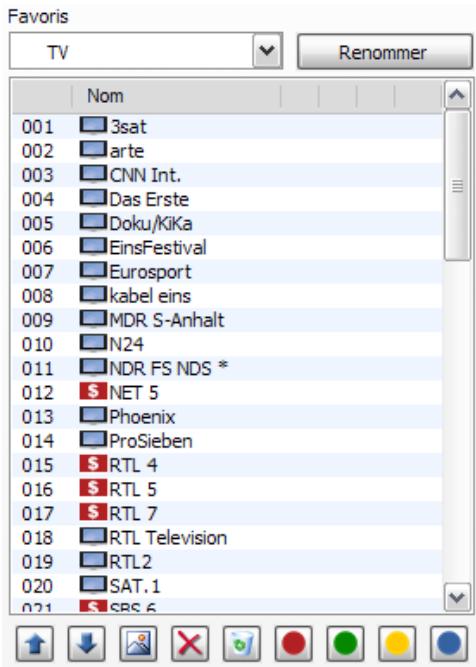Viewport: 476px width, 667px height.
Task: Click the TV icon beside EinsFestival
Action: [x=93, y=247]
